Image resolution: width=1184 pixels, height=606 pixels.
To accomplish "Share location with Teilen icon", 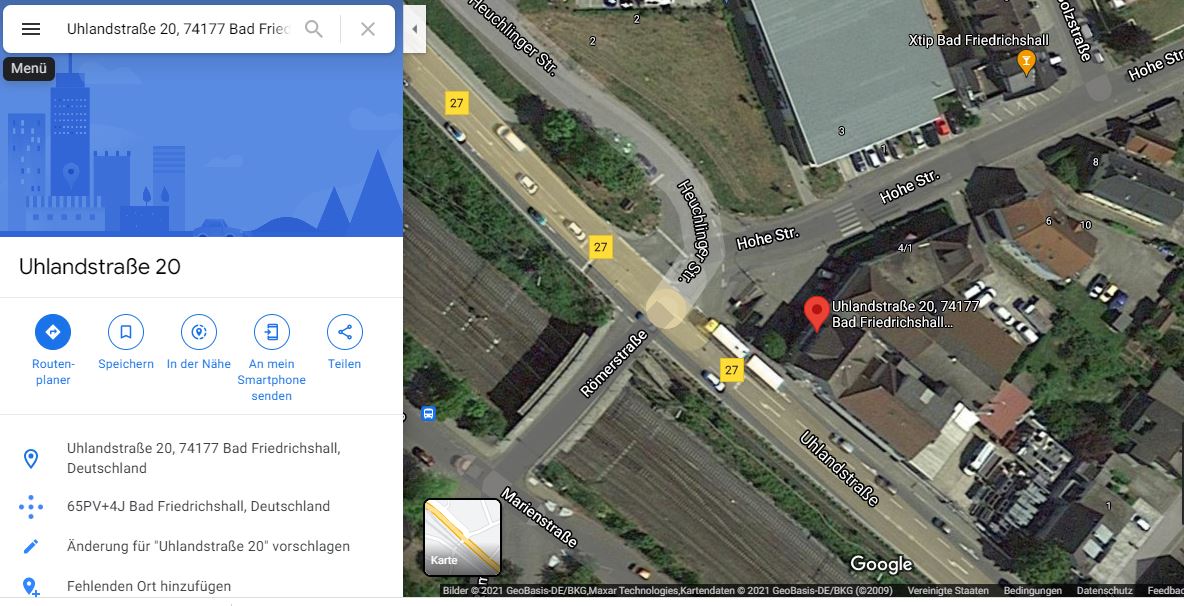I will click(344, 332).
